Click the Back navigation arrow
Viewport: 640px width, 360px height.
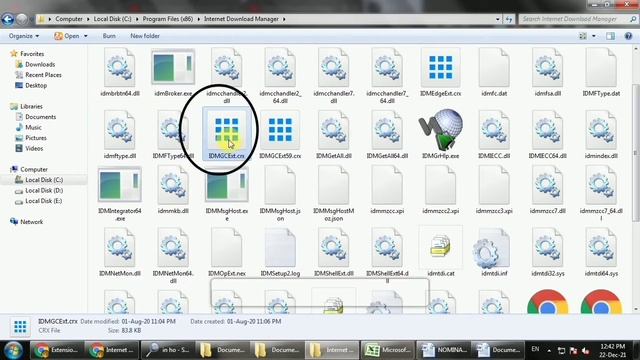8,19
